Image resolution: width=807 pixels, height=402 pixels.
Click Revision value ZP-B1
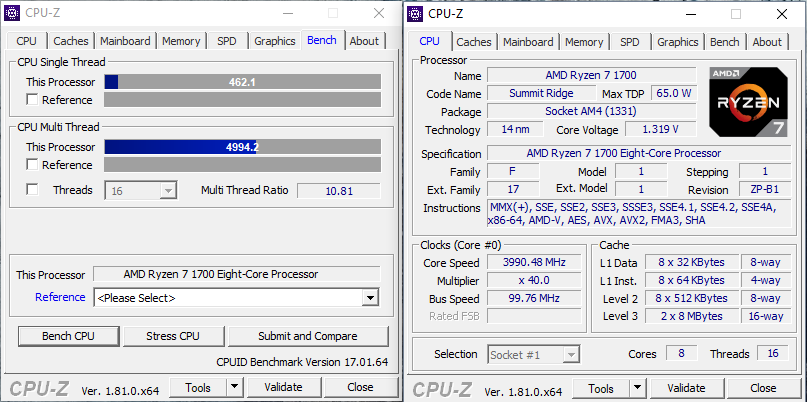click(x=765, y=189)
